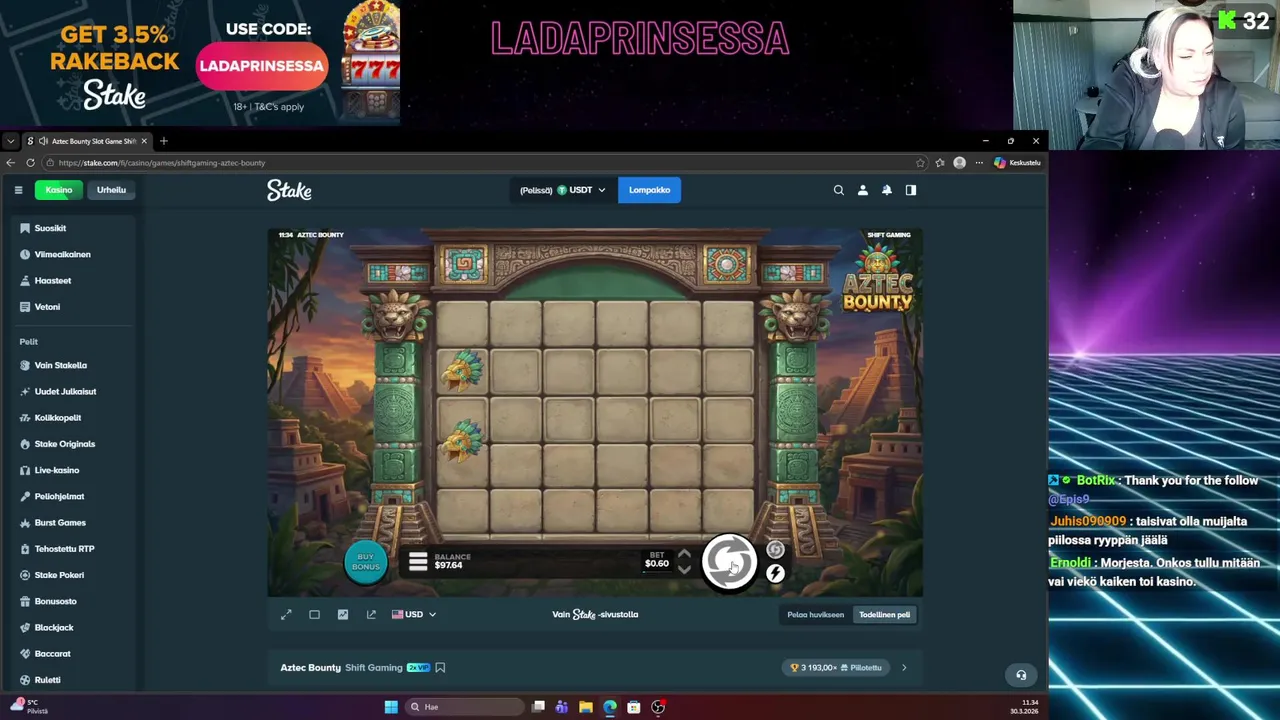
Task: Open a new browser tab
Action: pos(164,141)
